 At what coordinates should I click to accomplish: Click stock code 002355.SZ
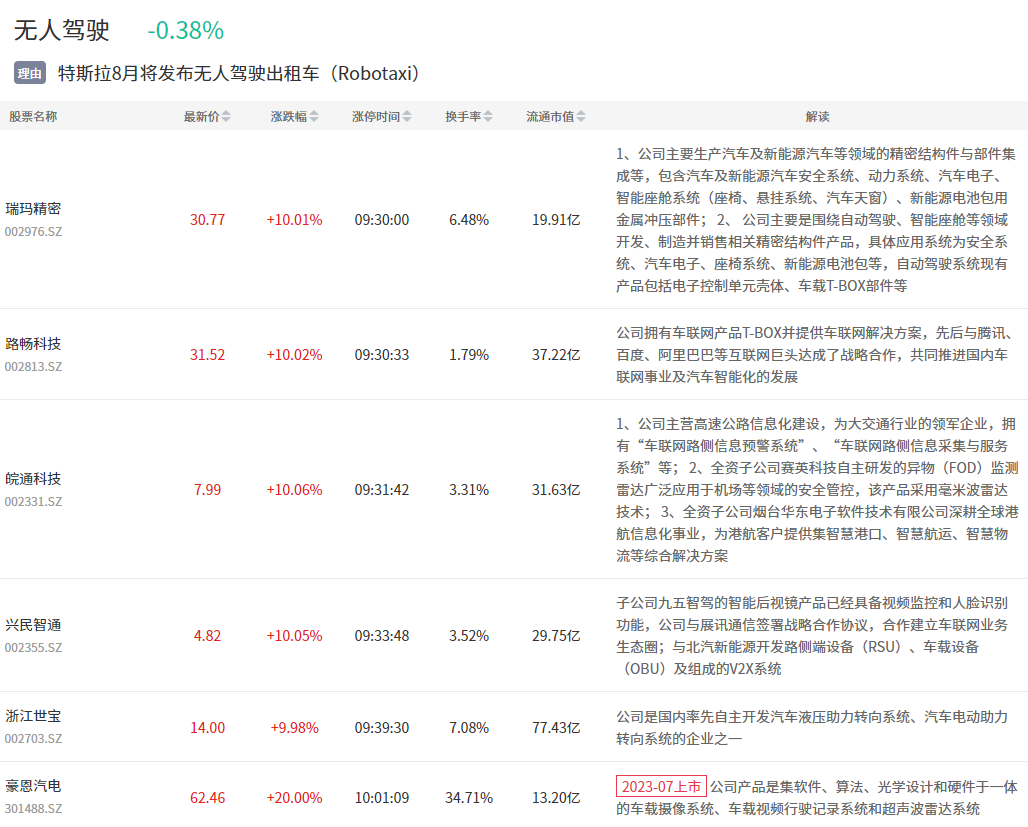[33, 648]
